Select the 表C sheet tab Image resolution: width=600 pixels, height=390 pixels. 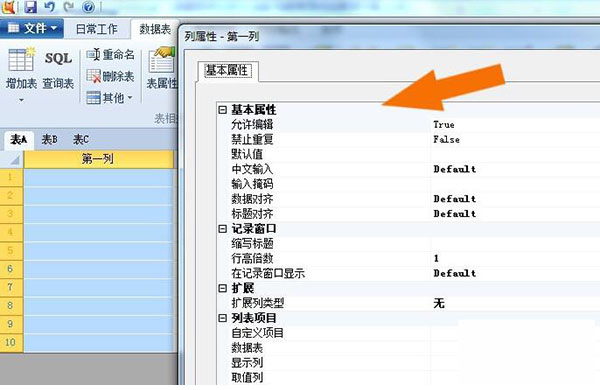(x=81, y=140)
